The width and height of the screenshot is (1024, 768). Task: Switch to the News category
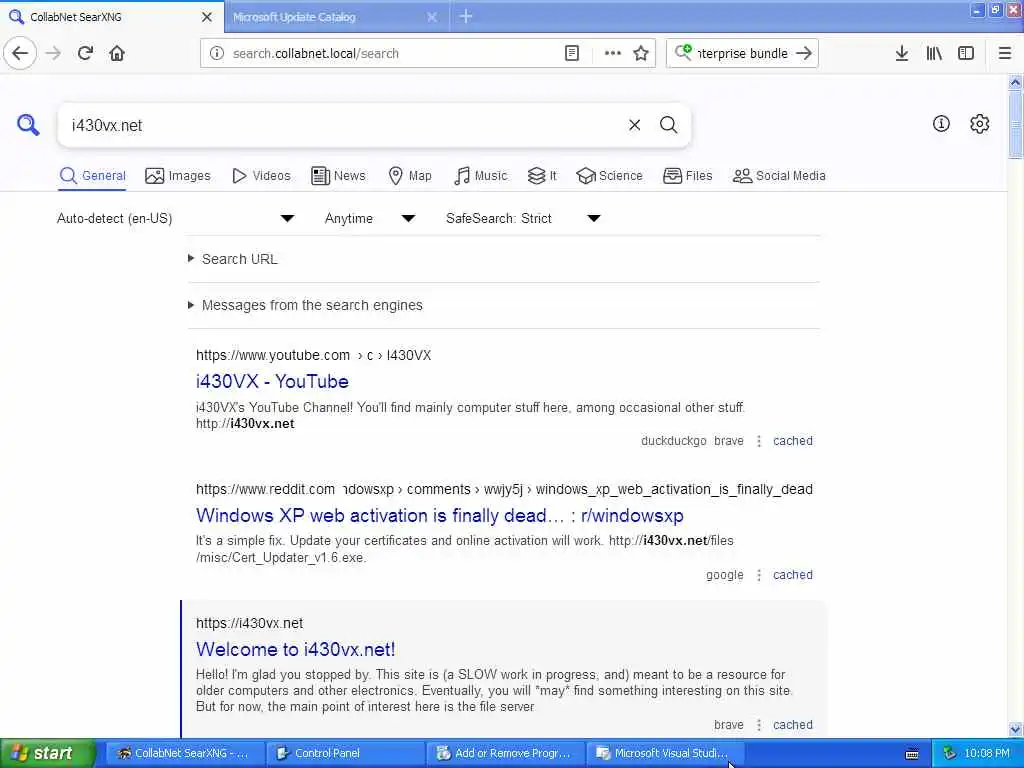(338, 176)
